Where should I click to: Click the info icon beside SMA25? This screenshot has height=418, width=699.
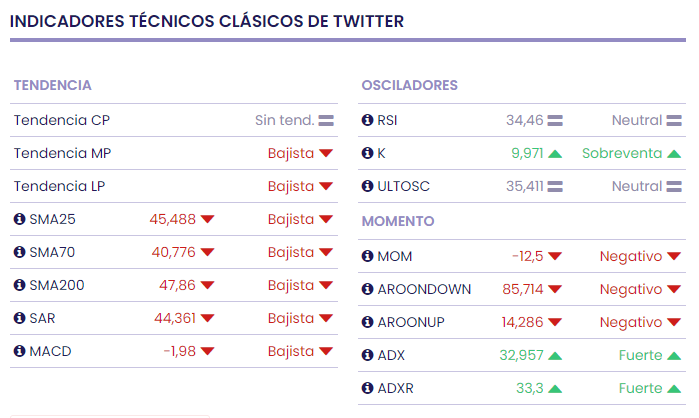click(19, 219)
